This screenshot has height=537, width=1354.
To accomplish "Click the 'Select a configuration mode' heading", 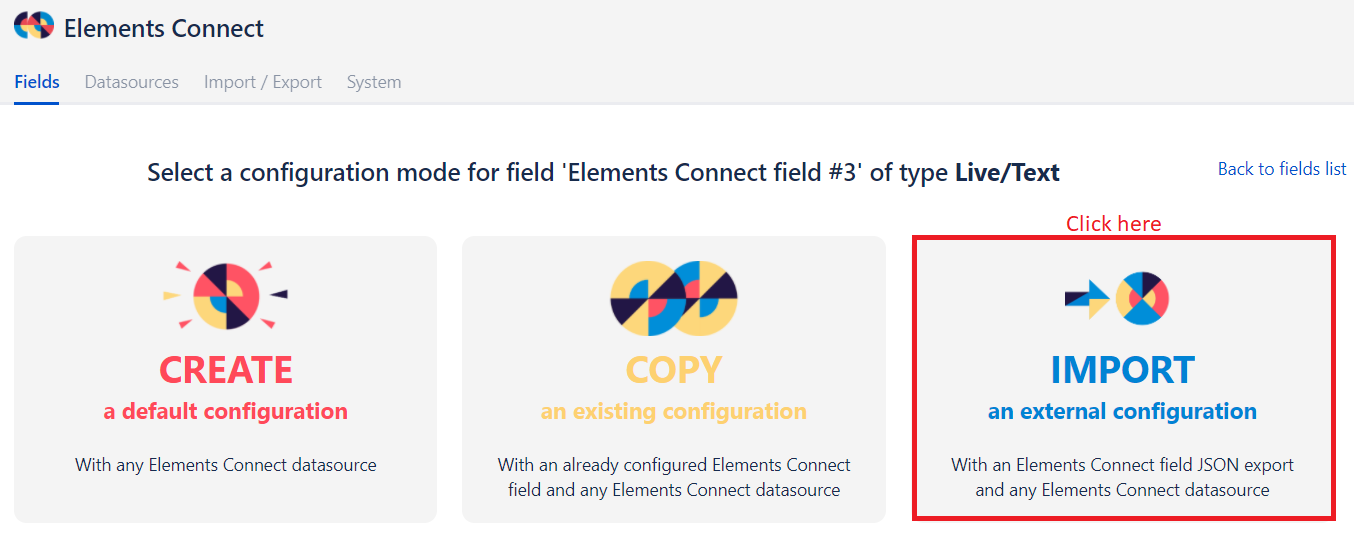I will point(603,173).
